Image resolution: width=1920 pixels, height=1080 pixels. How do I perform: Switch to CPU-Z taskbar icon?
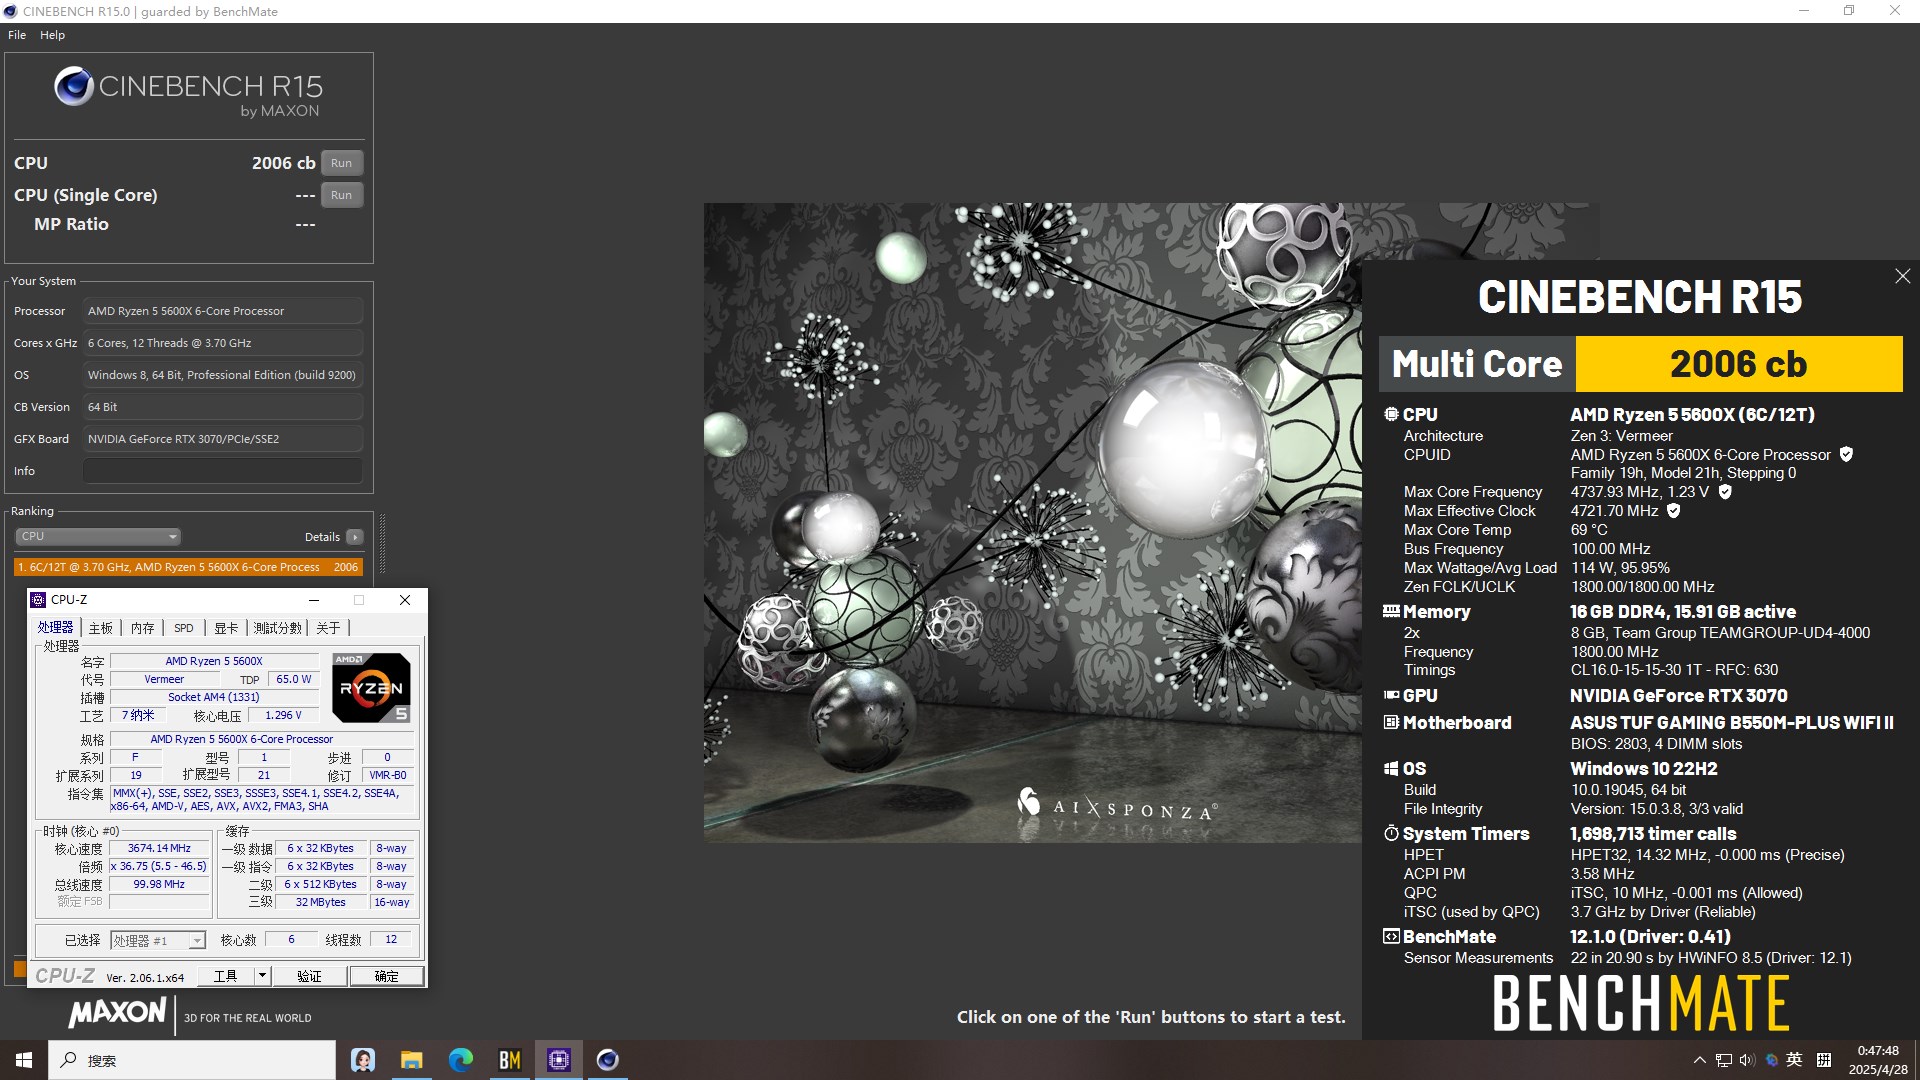[558, 1060]
